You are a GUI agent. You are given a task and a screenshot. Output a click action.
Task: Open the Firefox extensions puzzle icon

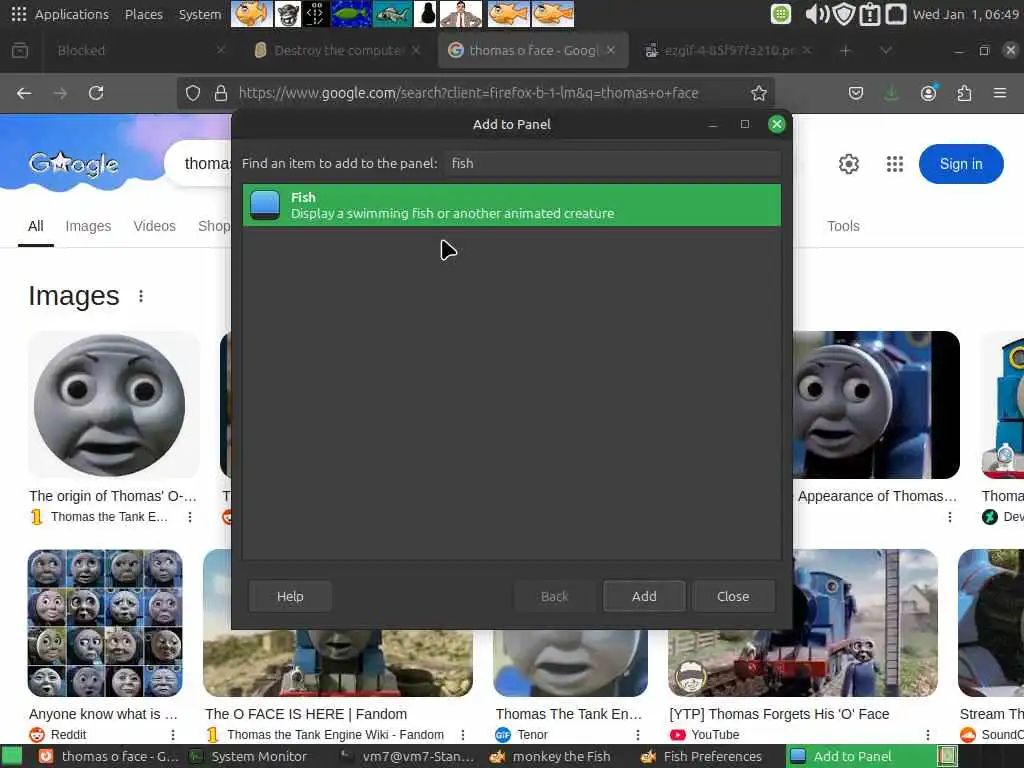tap(964, 93)
